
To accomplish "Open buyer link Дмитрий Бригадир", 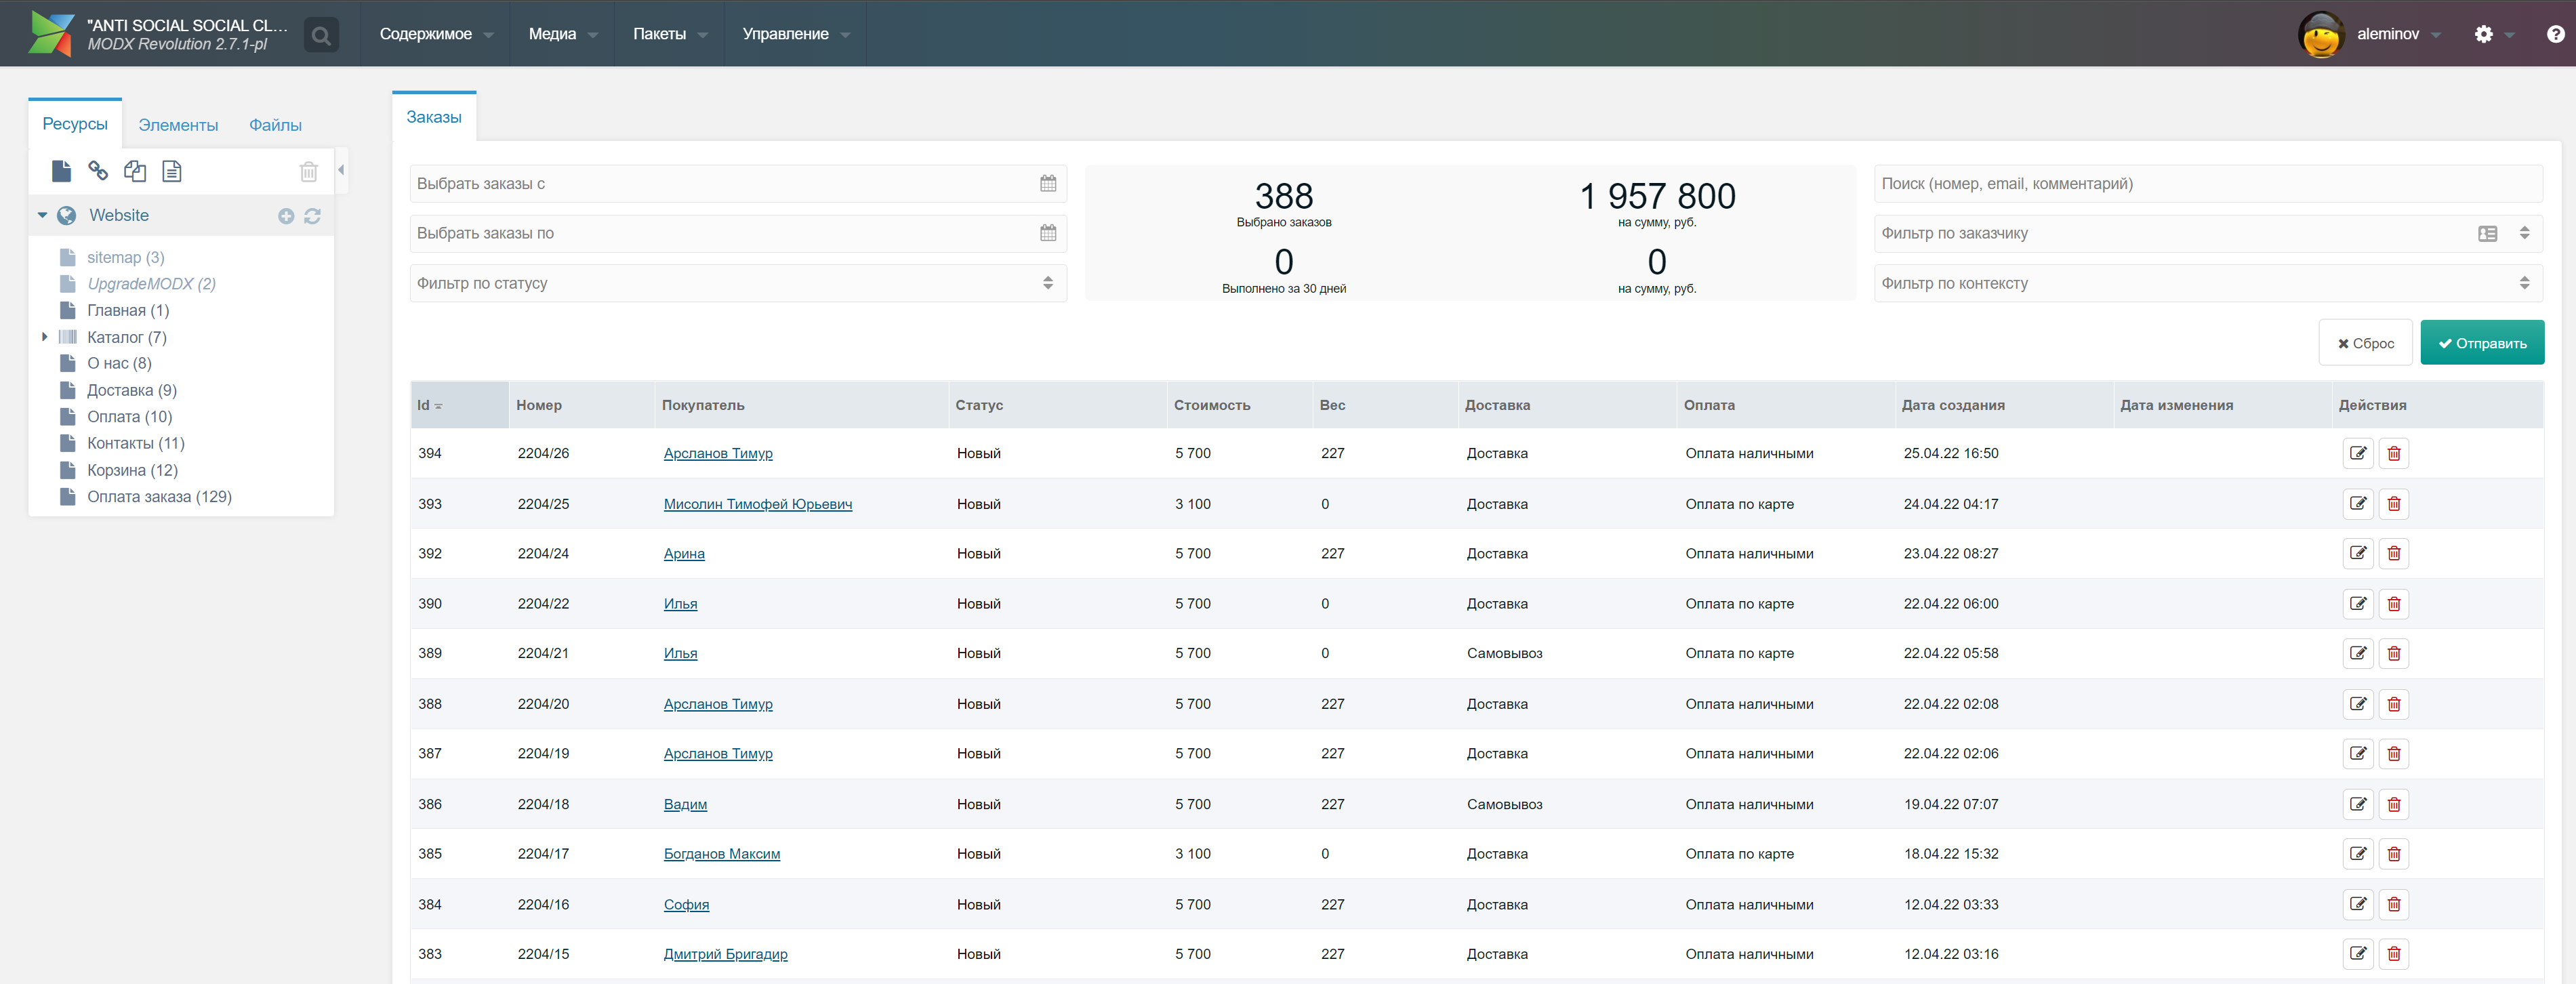I will [726, 954].
